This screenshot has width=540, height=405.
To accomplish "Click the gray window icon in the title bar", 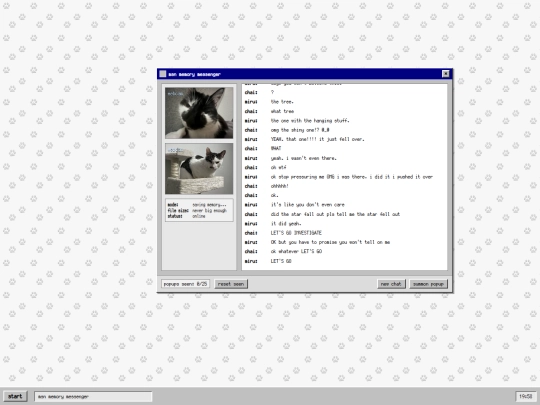I will click(163, 74).
